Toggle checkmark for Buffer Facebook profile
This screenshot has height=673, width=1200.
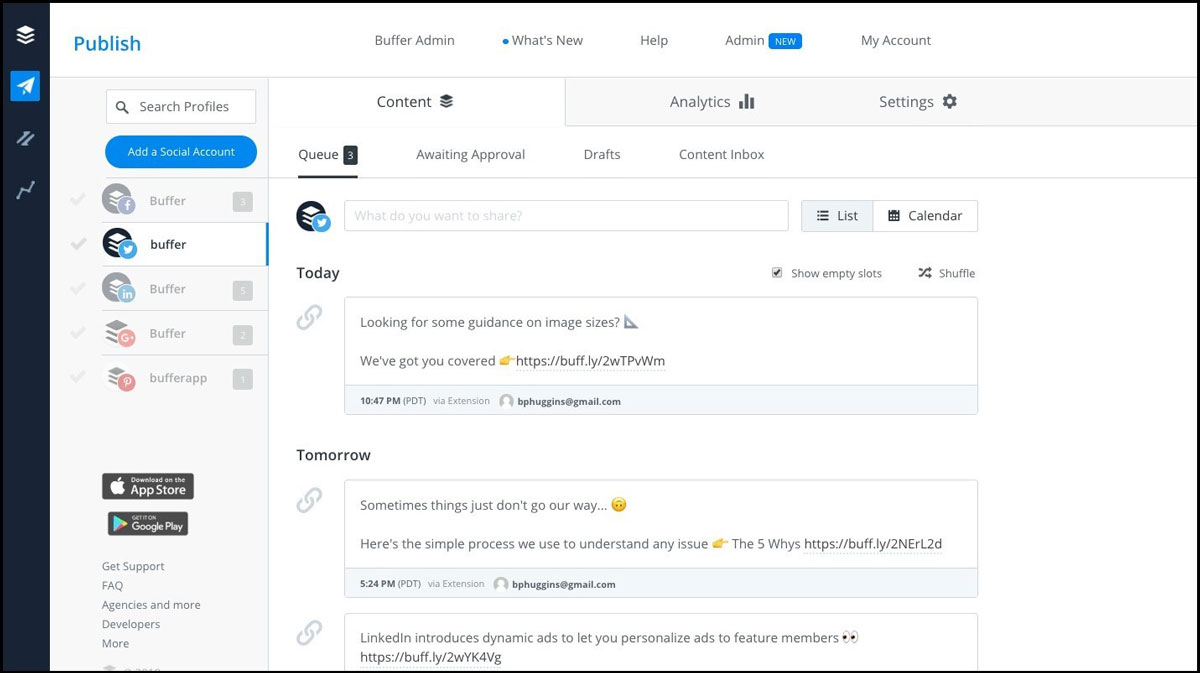[x=77, y=200]
